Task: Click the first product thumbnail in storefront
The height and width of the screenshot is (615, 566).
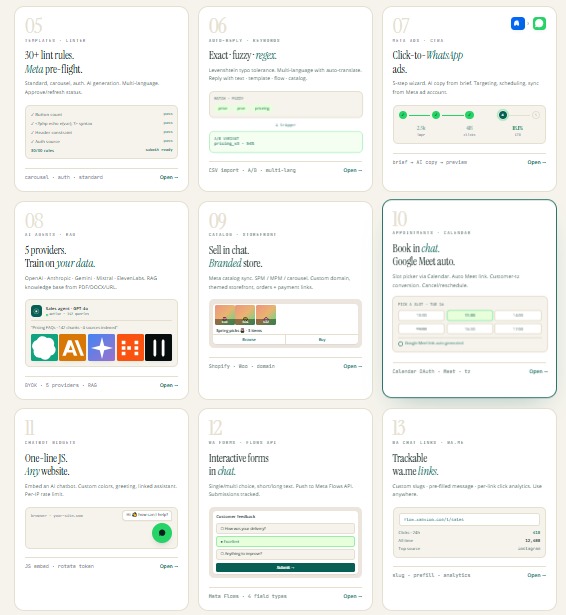Action: tap(225, 315)
